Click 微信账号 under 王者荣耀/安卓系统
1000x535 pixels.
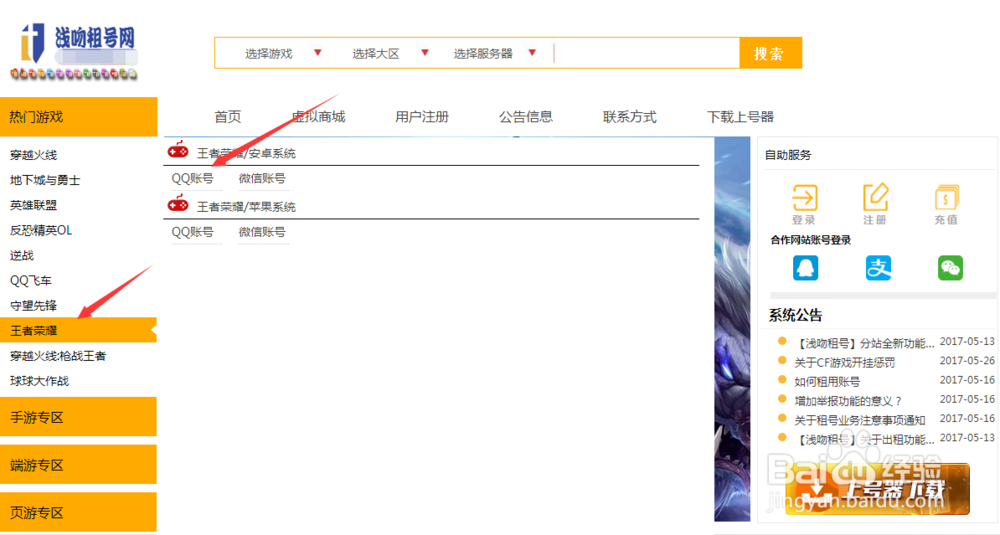261,179
